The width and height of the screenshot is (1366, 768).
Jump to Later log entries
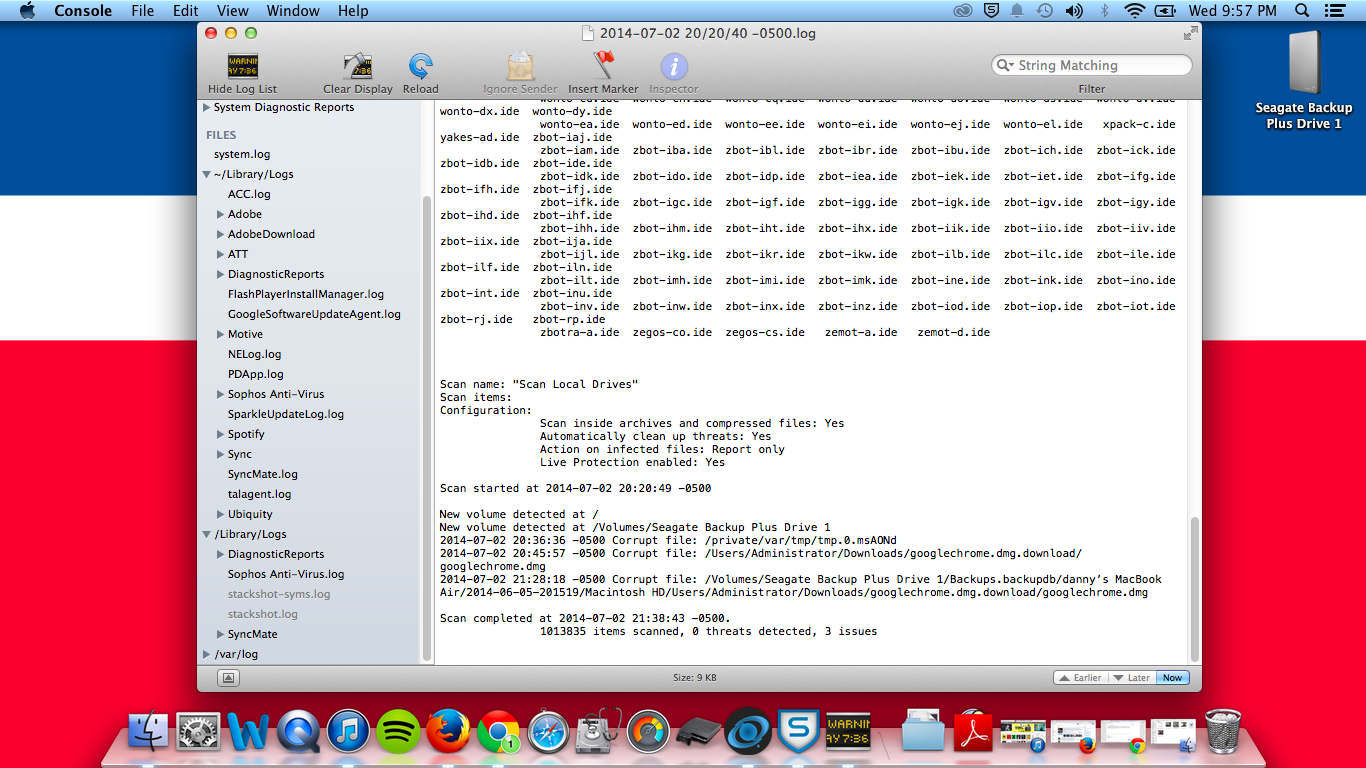tap(1131, 678)
